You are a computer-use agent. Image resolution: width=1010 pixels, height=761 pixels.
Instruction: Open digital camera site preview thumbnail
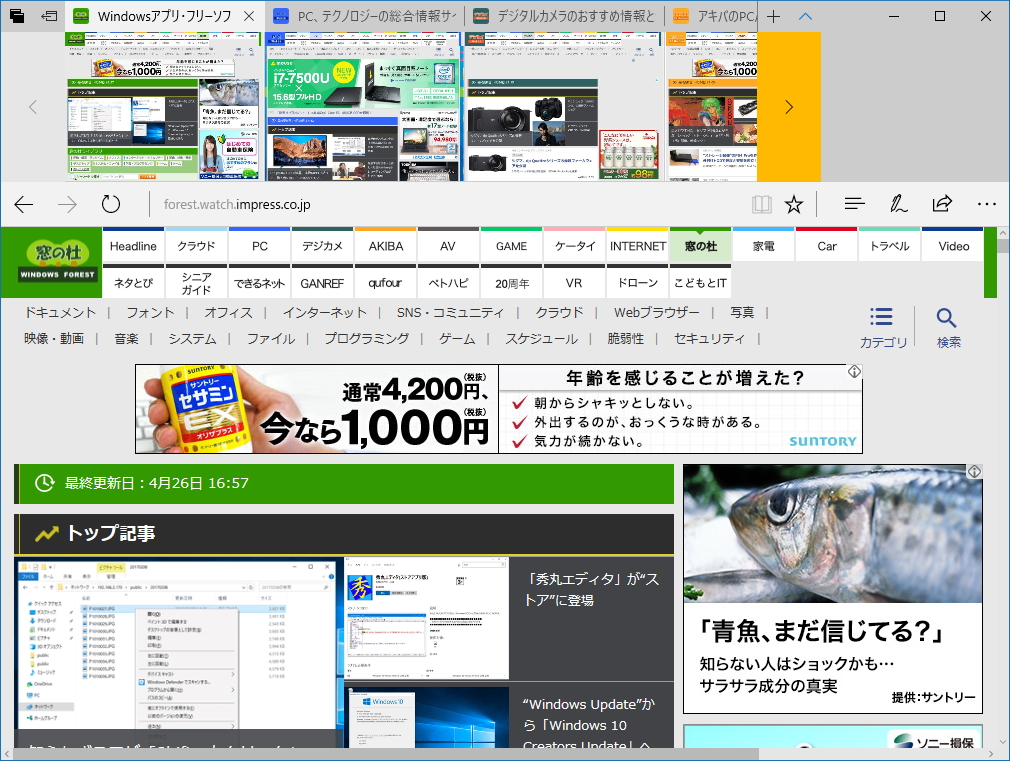click(564, 107)
